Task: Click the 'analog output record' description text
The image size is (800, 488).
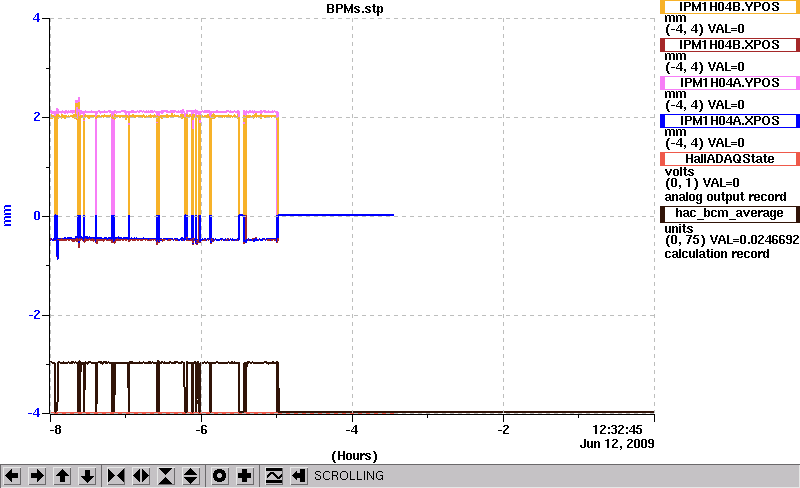Action: tap(725, 197)
